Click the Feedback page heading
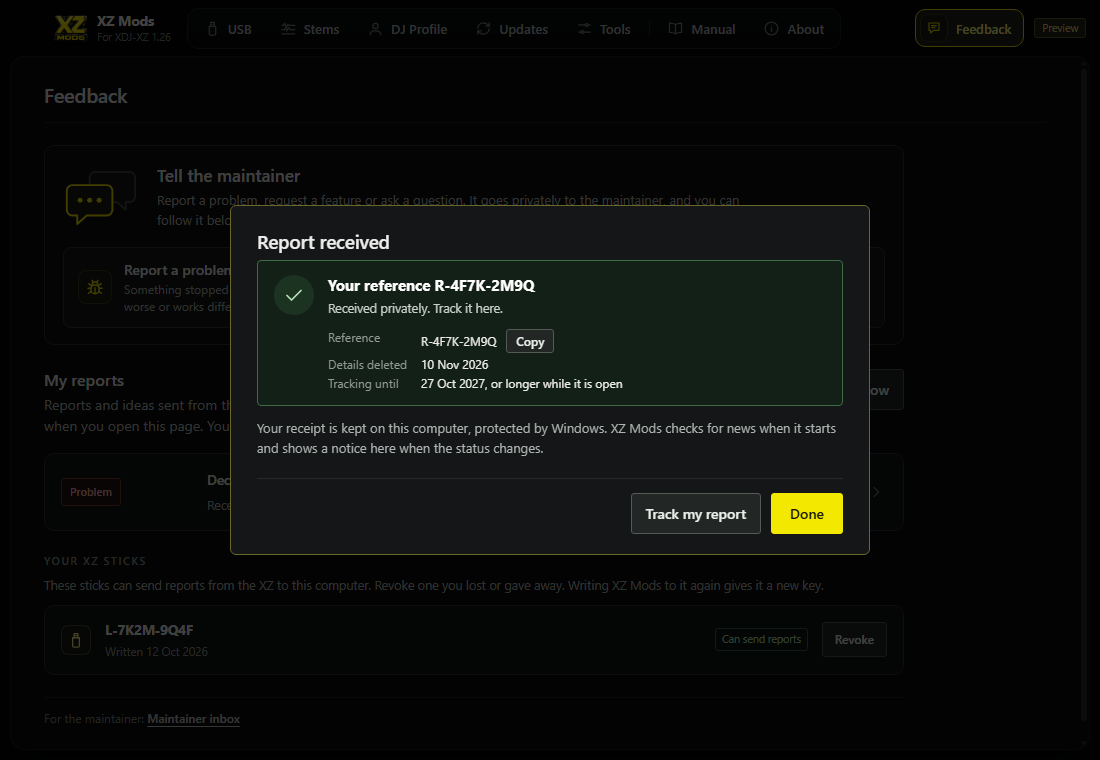 86,96
